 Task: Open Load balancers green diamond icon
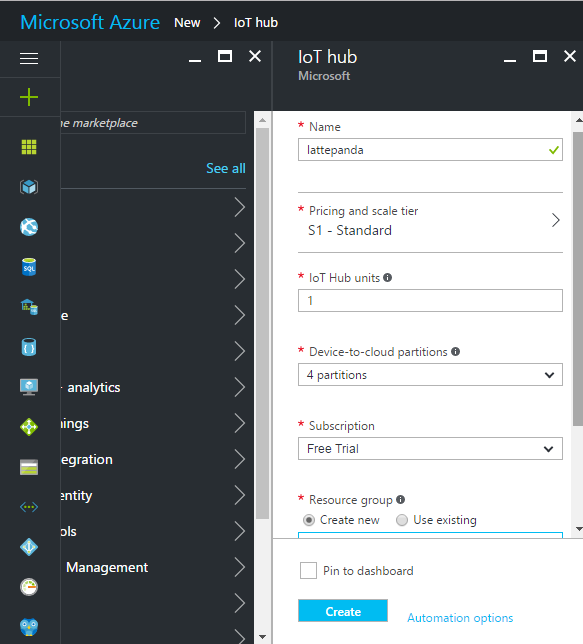coord(29,427)
